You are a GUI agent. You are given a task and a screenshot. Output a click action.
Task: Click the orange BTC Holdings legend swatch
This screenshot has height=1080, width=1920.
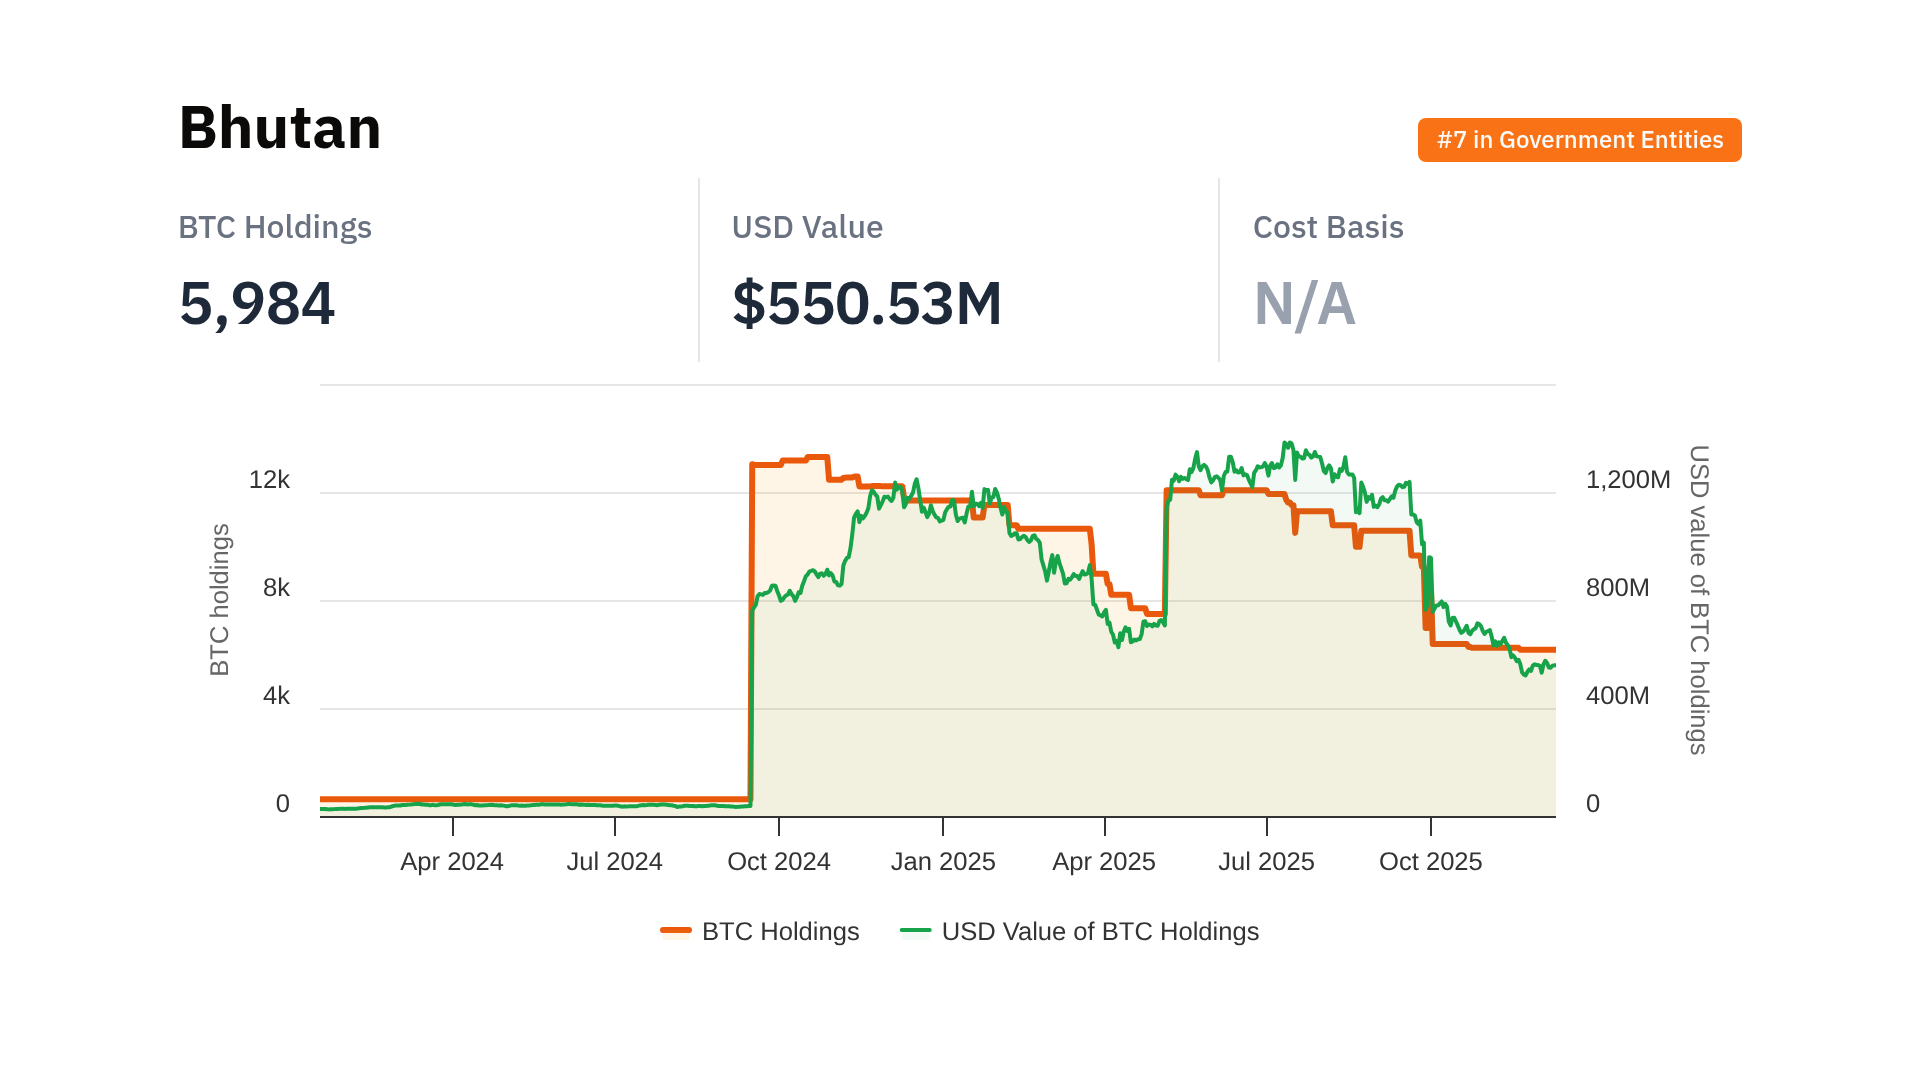point(676,931)
